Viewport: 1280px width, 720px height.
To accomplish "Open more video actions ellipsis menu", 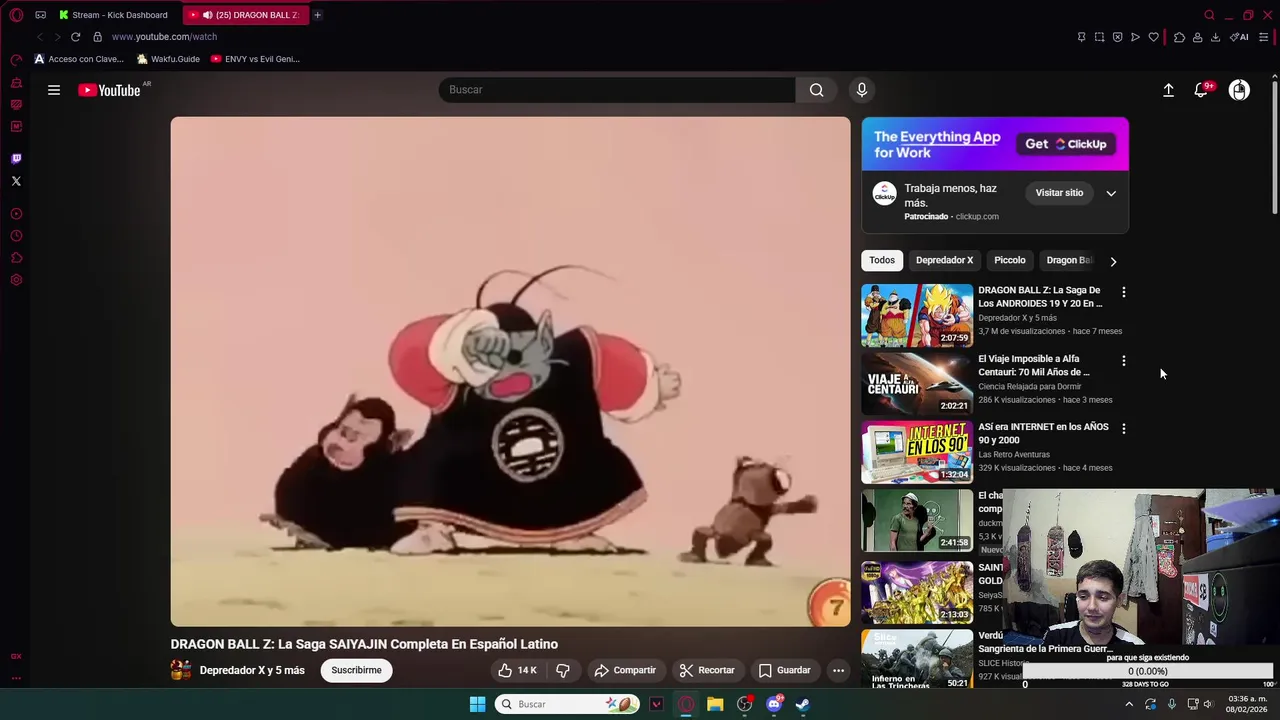I will 839,670.
